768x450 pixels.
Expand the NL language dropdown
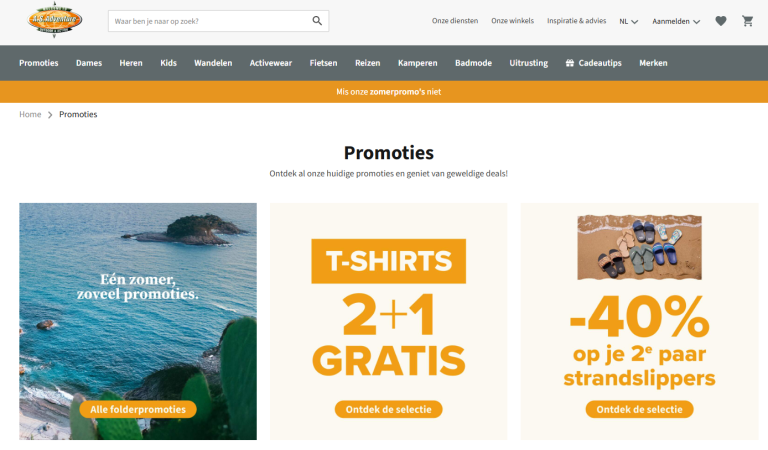(628, 22)
